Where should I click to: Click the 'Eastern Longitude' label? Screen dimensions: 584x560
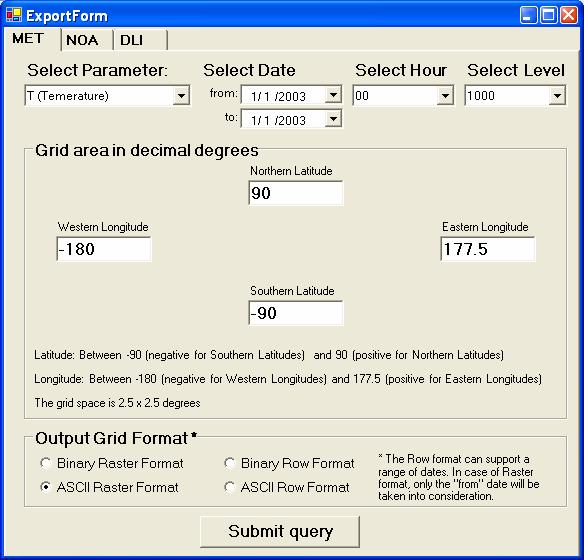pyautogui.click(x=485, y=227)
